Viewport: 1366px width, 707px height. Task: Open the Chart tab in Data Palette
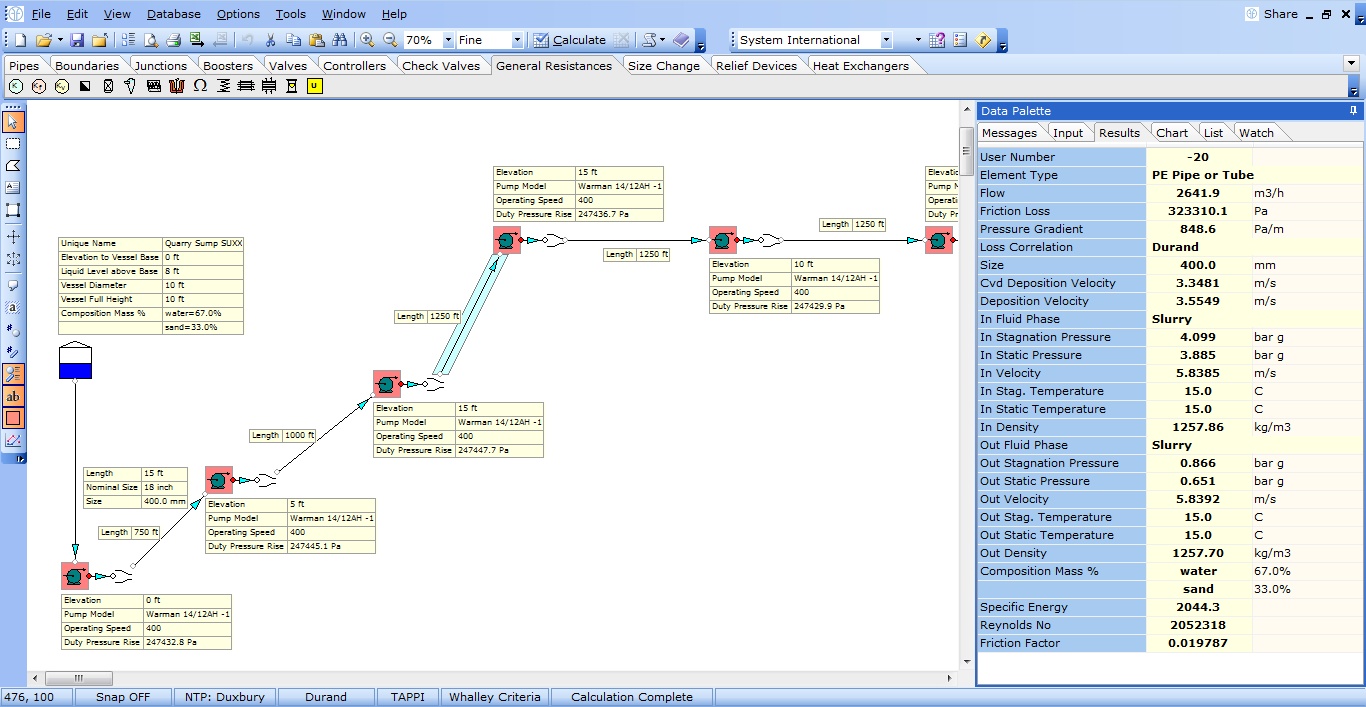pyautogui.click(x=1171, y=132)
